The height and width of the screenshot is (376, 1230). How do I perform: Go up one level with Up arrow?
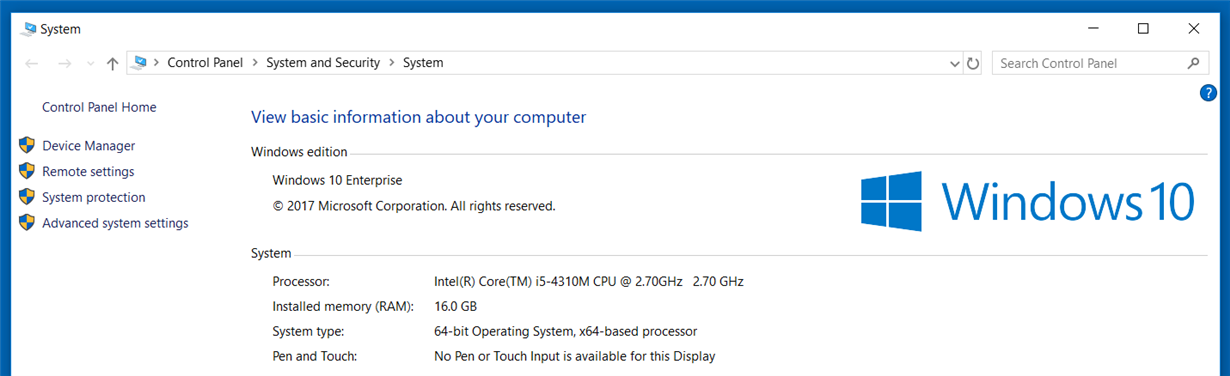tap(112, 63)
